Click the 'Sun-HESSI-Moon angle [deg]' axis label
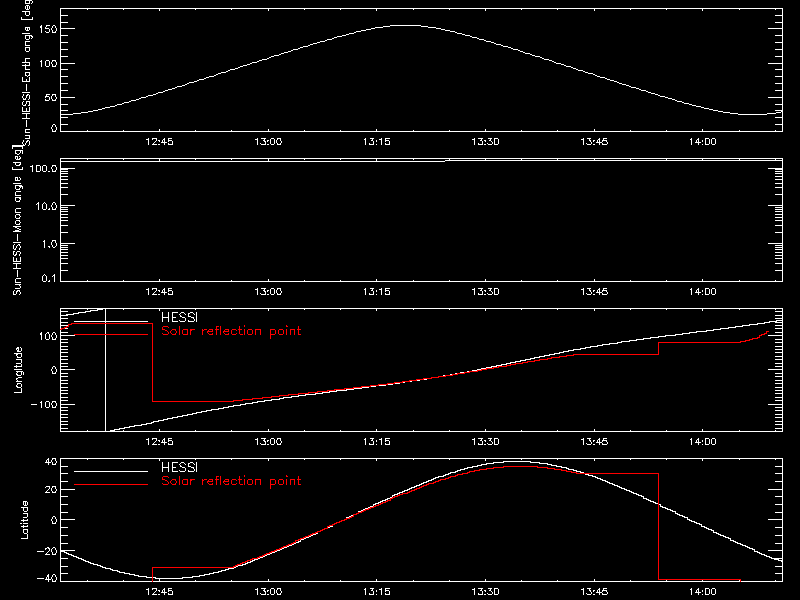This screenshot has height=600, width=800. coord(17,220)
